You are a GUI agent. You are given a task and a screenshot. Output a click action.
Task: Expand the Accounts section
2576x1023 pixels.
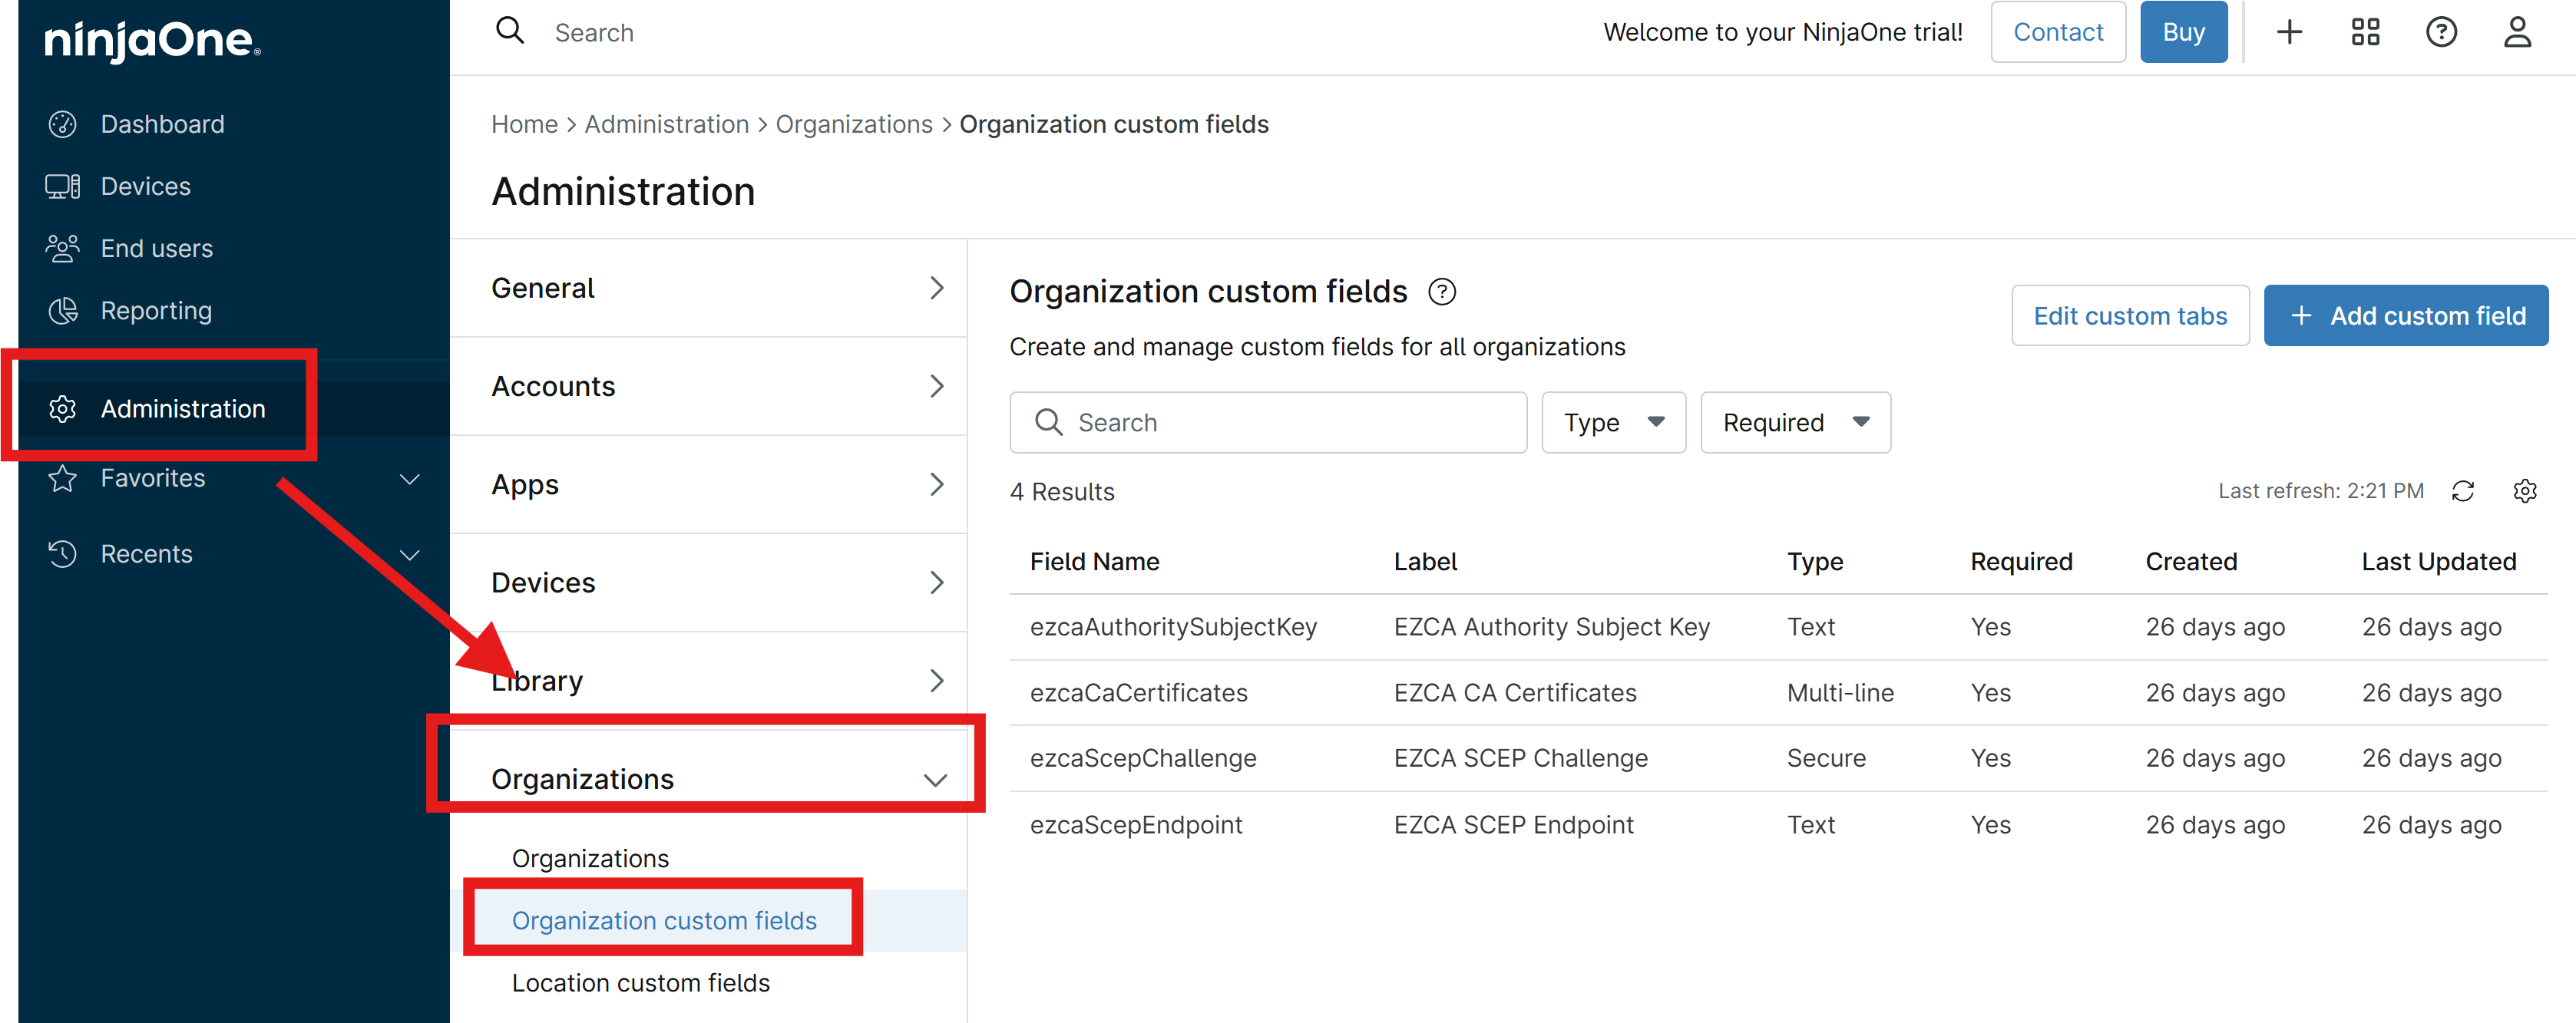[708, 386]
